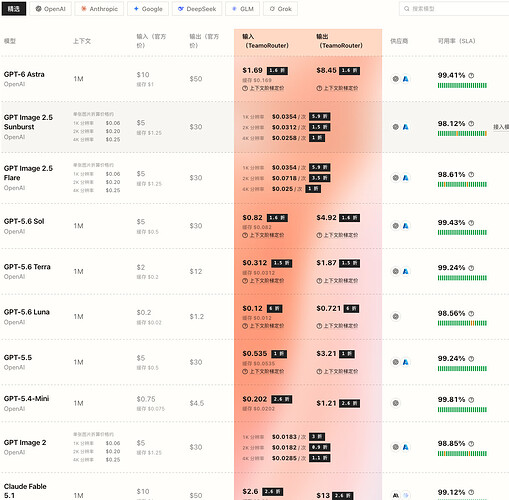Click availability bar for GPT-6 Astra

click(x=462, y=86)
